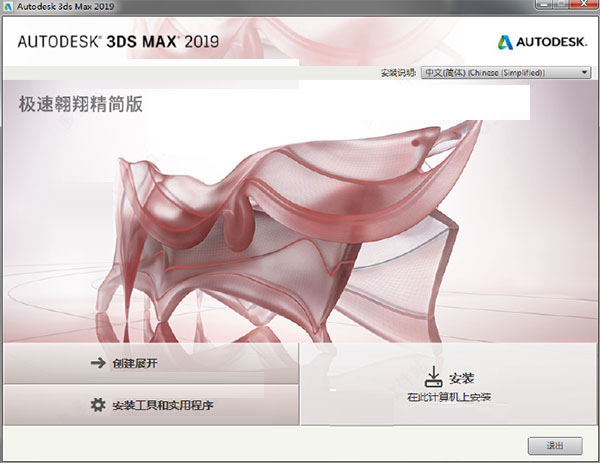Close the Autodesk 3ds Max 2019 window
600x463 pixels.
pyautogui.click(x=584, y=5)
